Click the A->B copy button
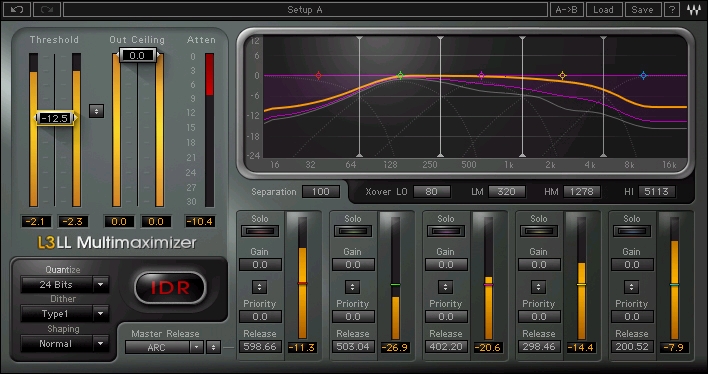 (567, 9)
